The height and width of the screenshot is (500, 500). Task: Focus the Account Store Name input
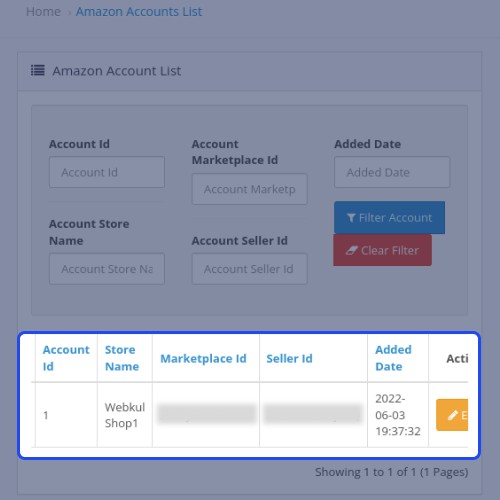point(107,269)
